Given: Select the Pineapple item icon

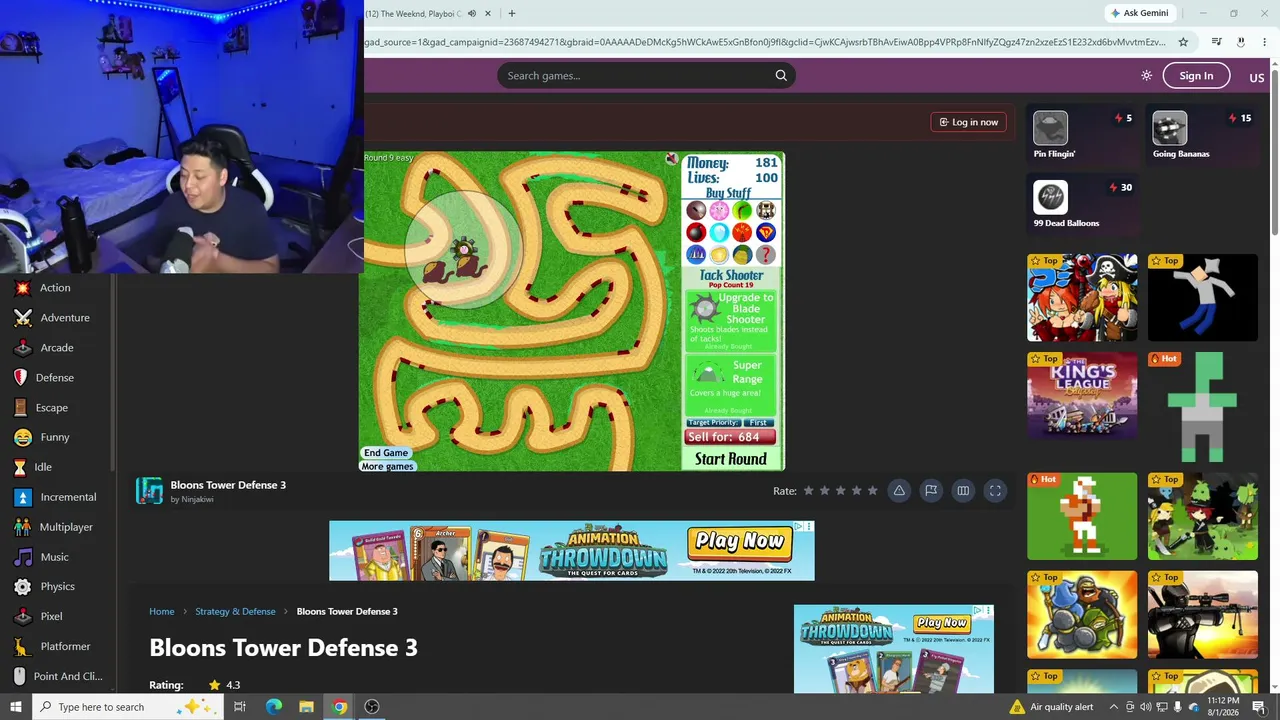Looking at the screenshot, I should pos(742,254).
